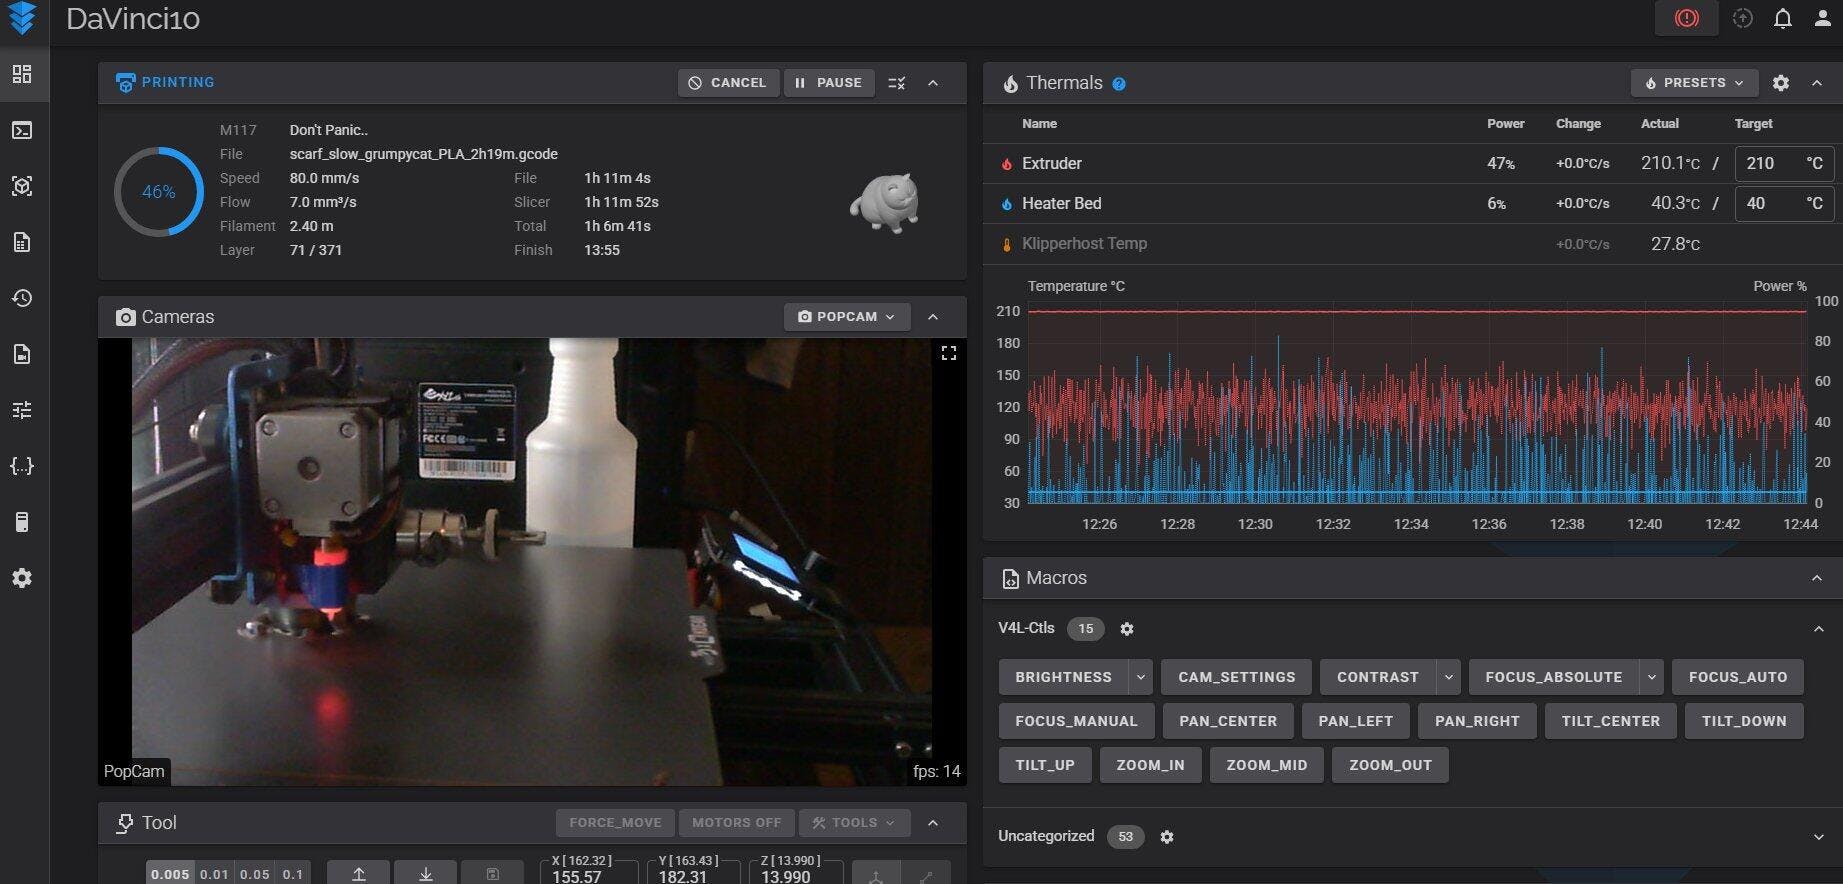Run the FOCUS_AUTO macro
Screen dimensions: 1843x884
1737,677
